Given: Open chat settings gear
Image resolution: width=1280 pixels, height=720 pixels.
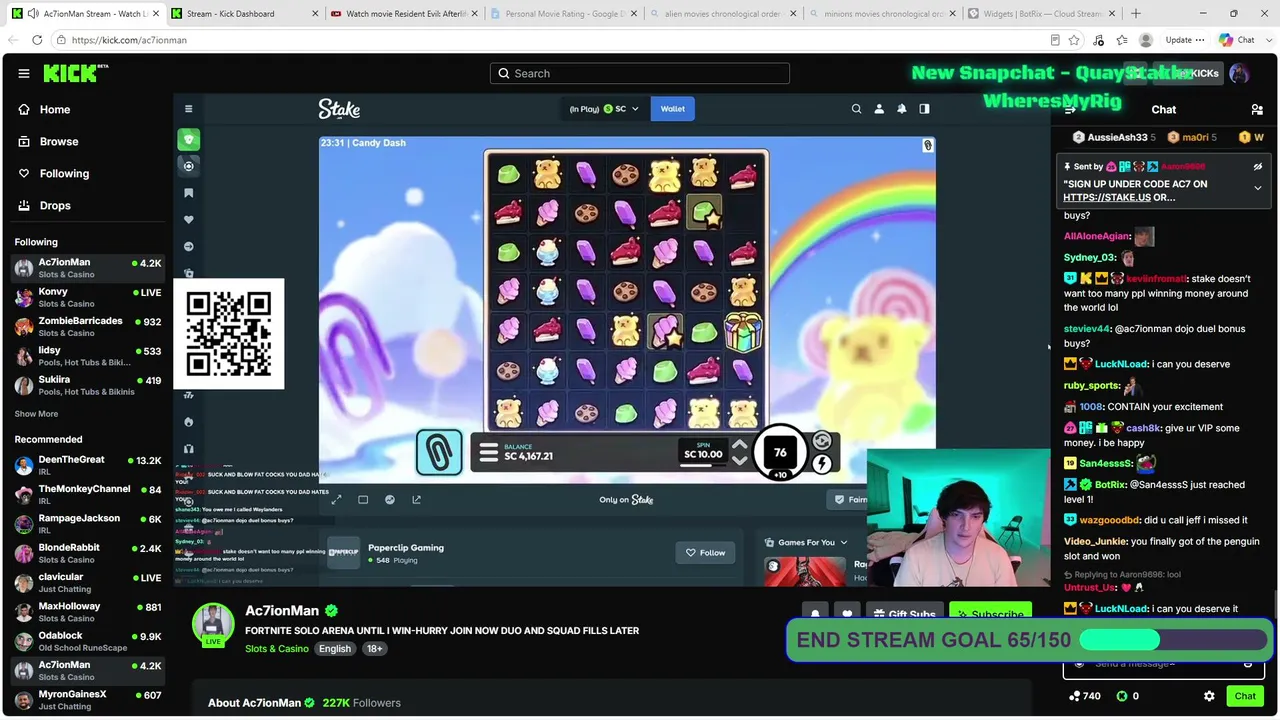Looking at the screenshot, I should pyautogui.click(x=1209, y=696).
